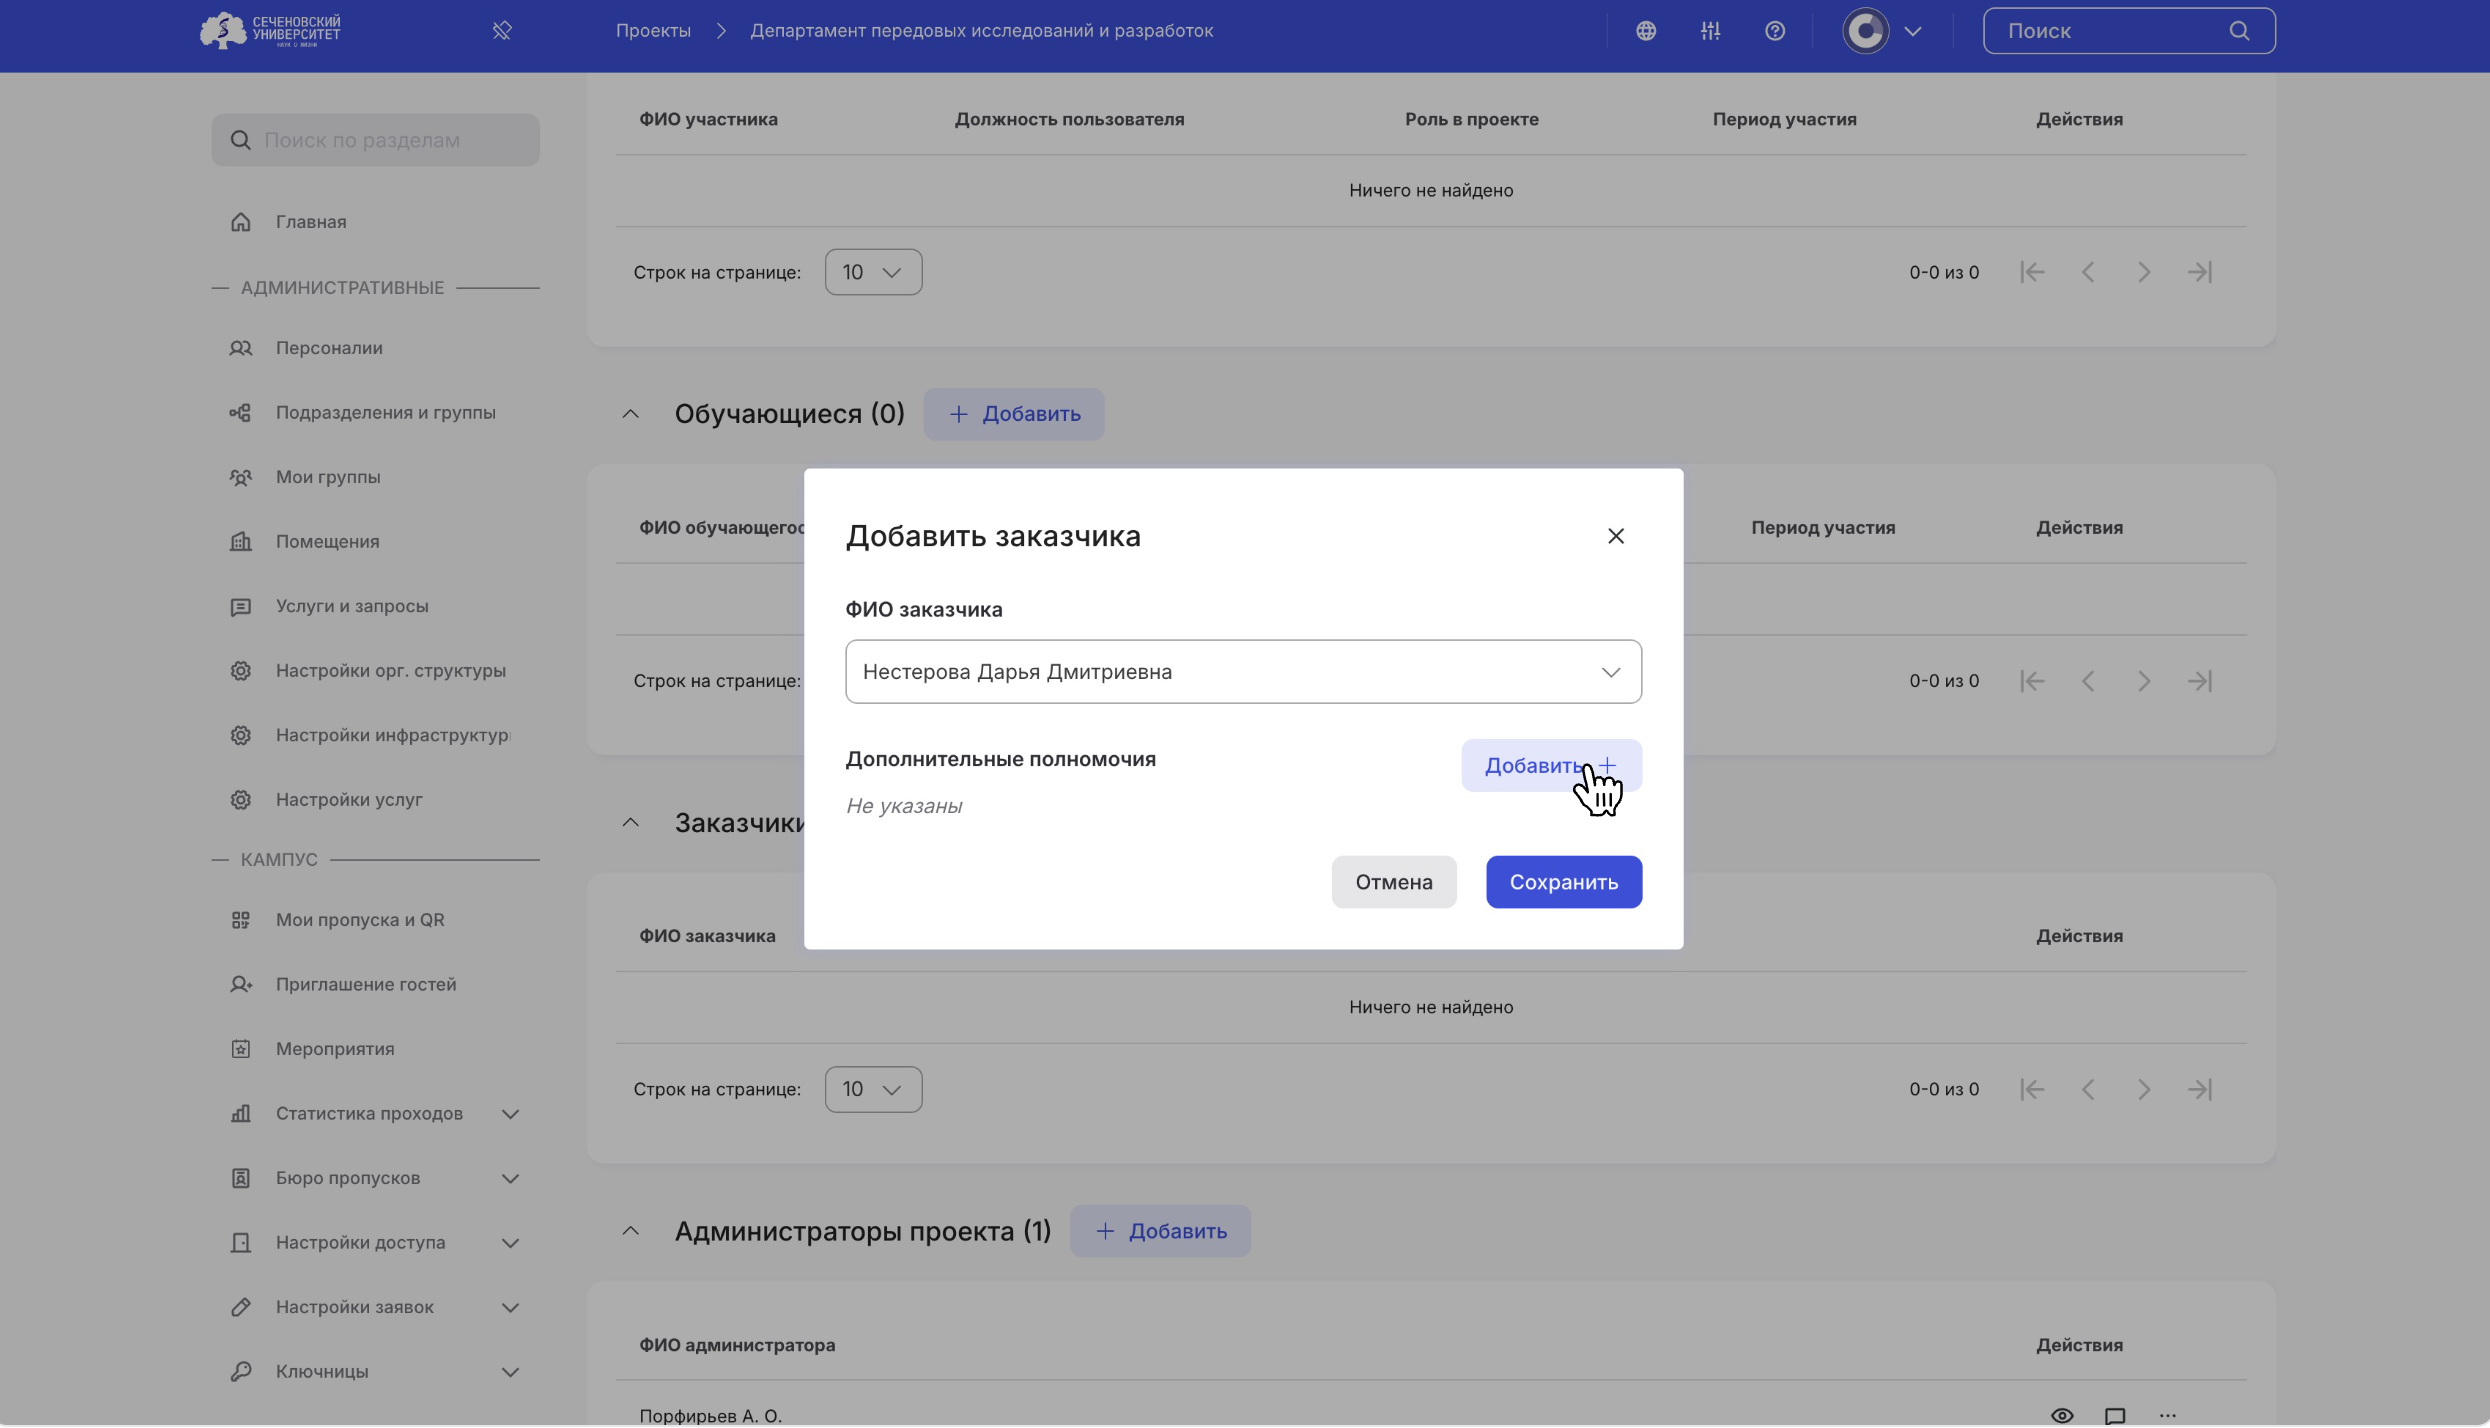The width and height of the screenshot is (2490, 1428).
Task: Open Персоналии in the sidebar
Action: pos(329,348)
